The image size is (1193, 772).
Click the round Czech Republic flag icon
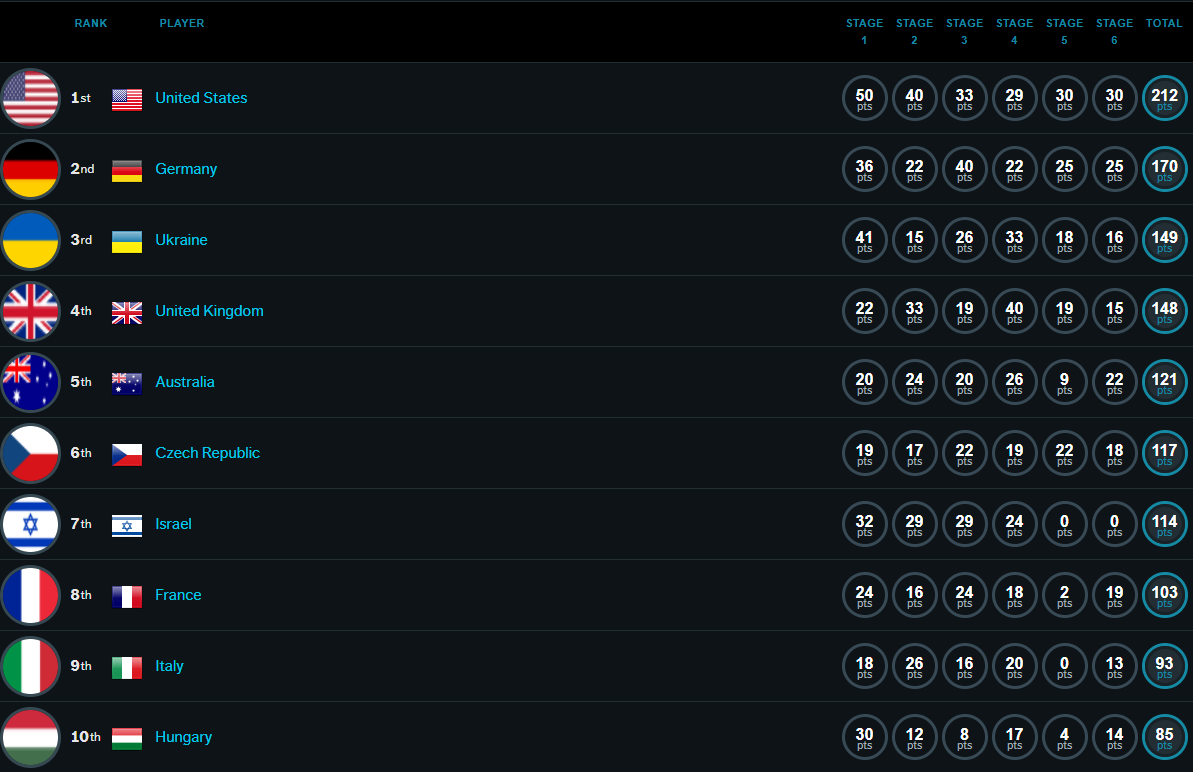coord(30,453)
